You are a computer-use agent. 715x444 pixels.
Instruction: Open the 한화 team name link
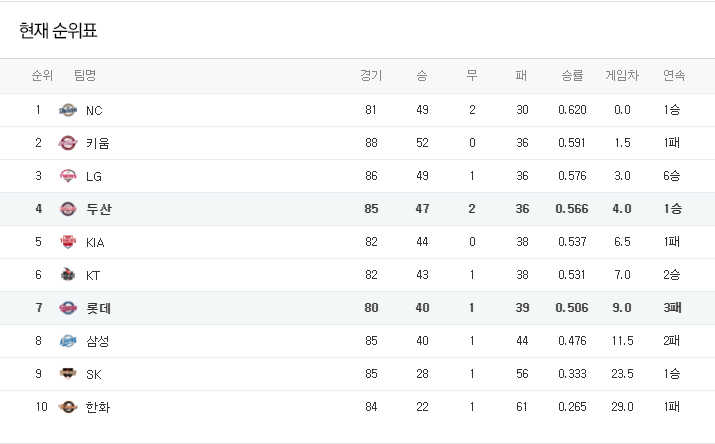[x=98, y=407]
